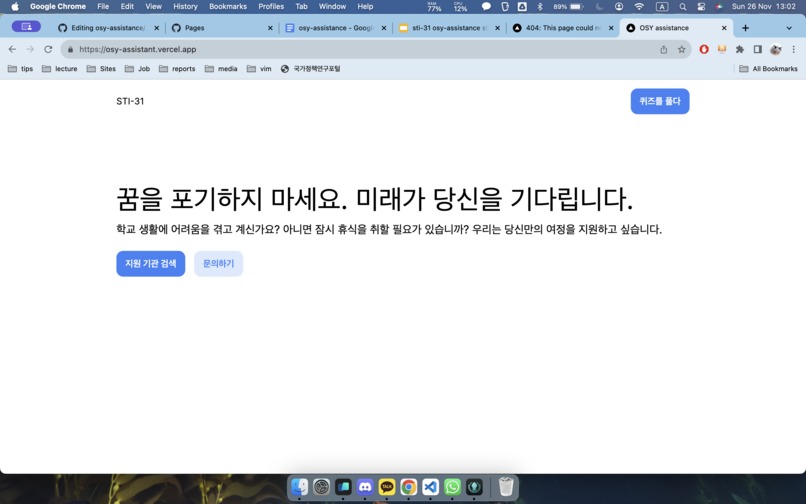Open the Chrome Extensions puzzle icon
The width and height of the screenshot is (806, 504).
(x=740, y=49)
